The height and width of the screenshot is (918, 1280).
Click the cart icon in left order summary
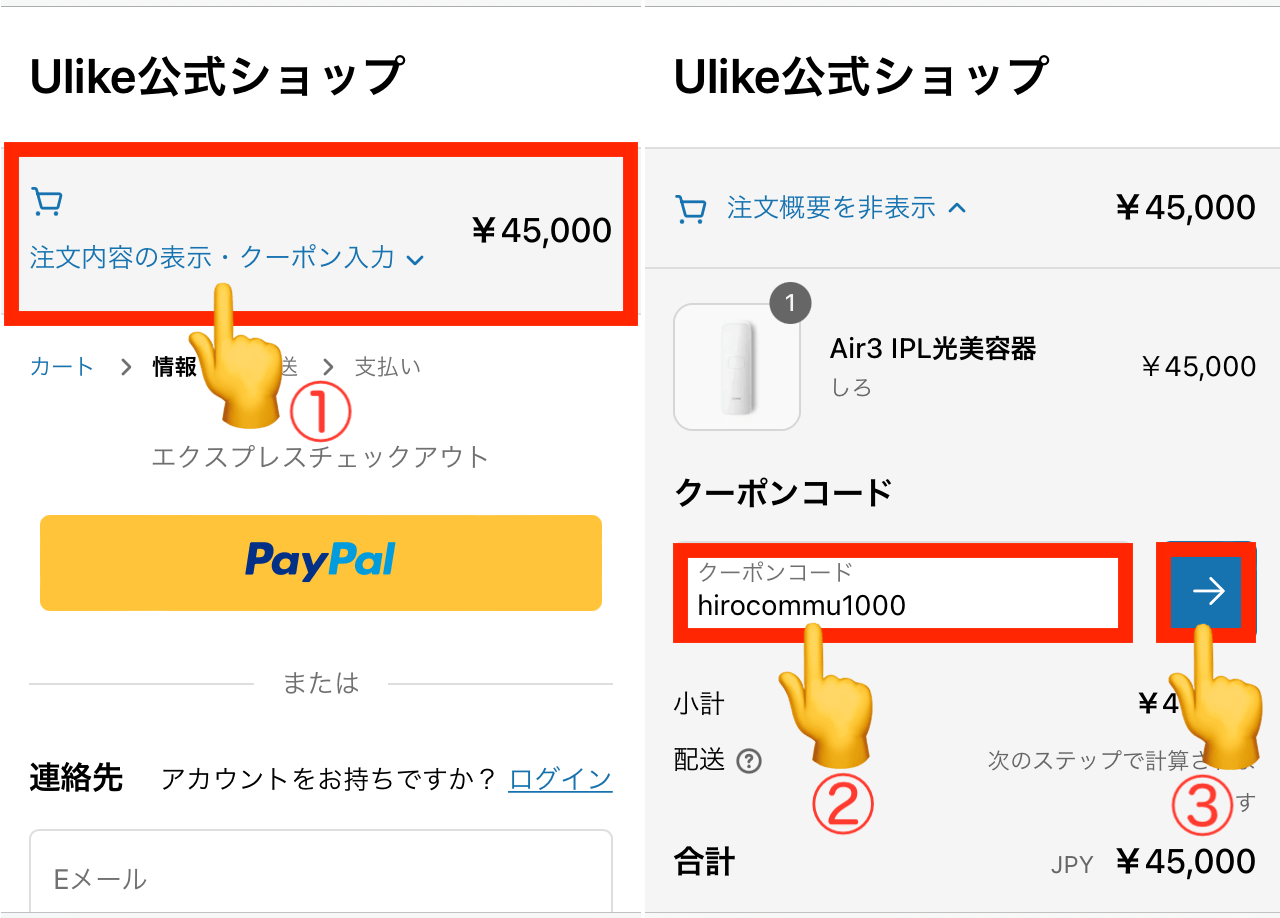pyautogui.click(x=47, y=203)
